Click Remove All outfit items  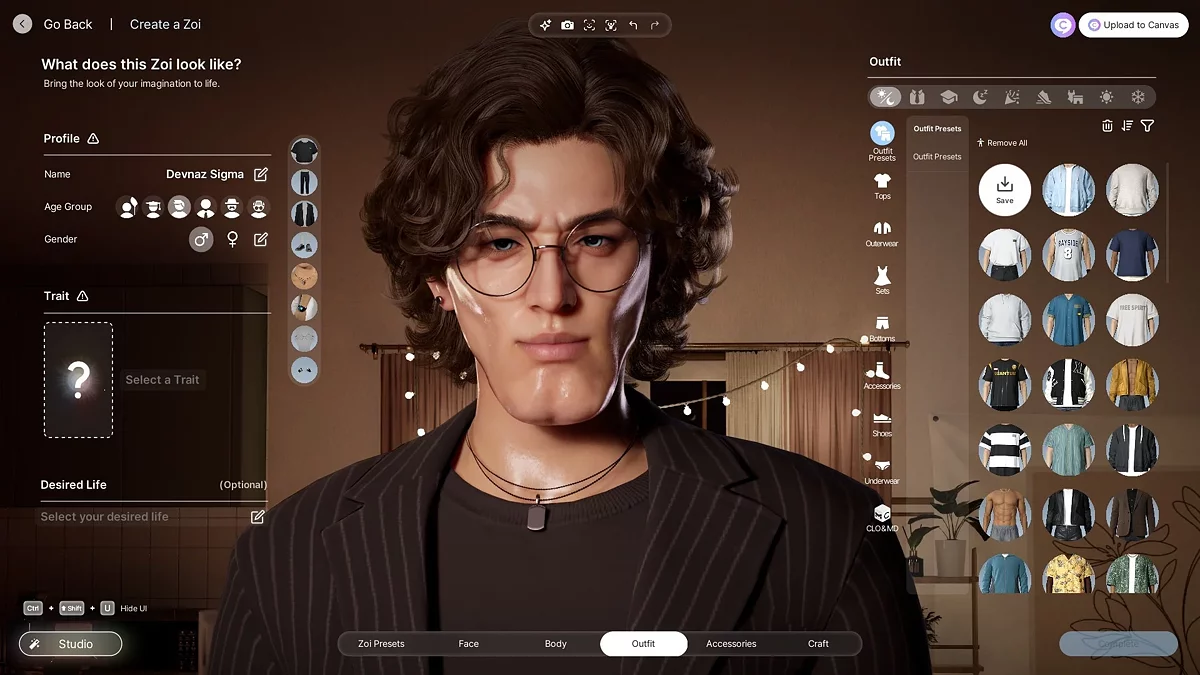tap(1002, 143)
